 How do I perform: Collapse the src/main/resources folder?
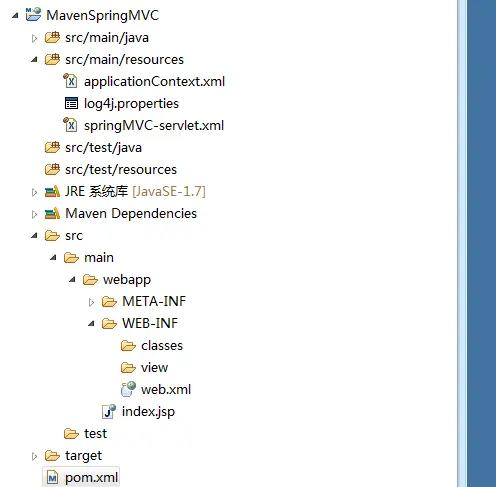(34, 60)
